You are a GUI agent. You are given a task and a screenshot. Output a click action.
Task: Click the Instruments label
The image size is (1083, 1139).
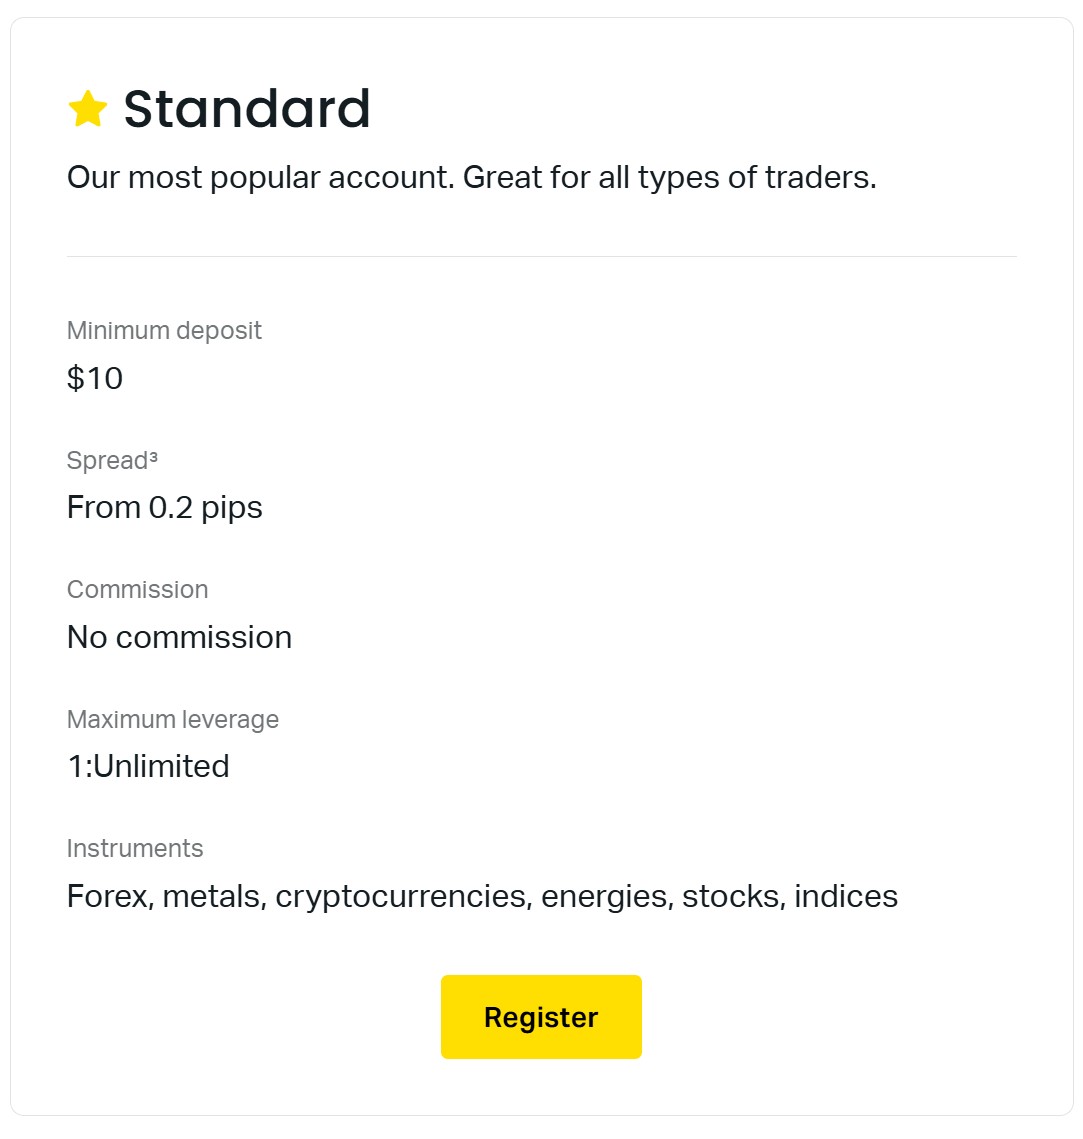pyautogui.click(x=134, y=849)
